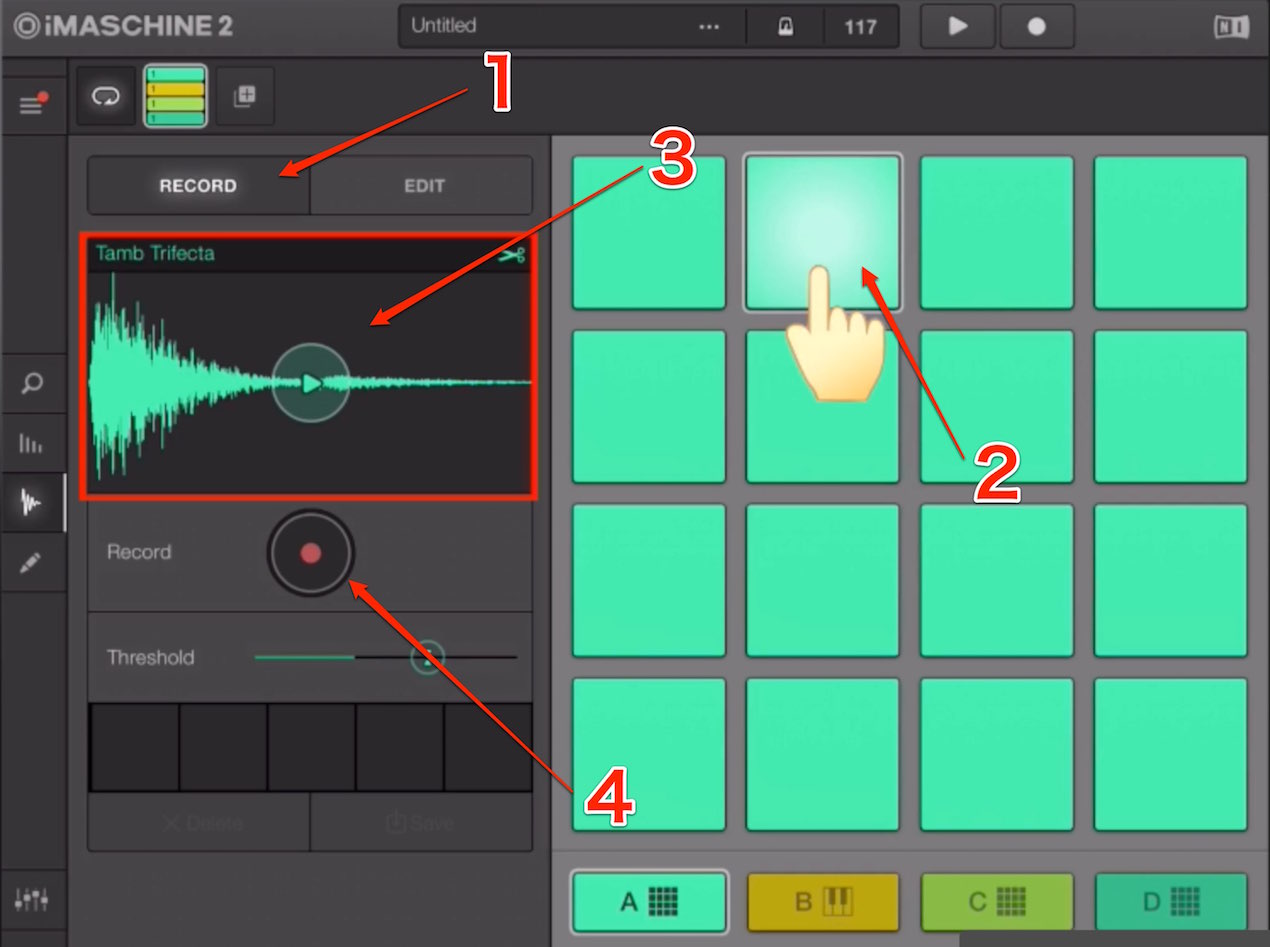1270x947 pixels.
Task: Adjust the Threshold slider
Action: click(386, 657)
